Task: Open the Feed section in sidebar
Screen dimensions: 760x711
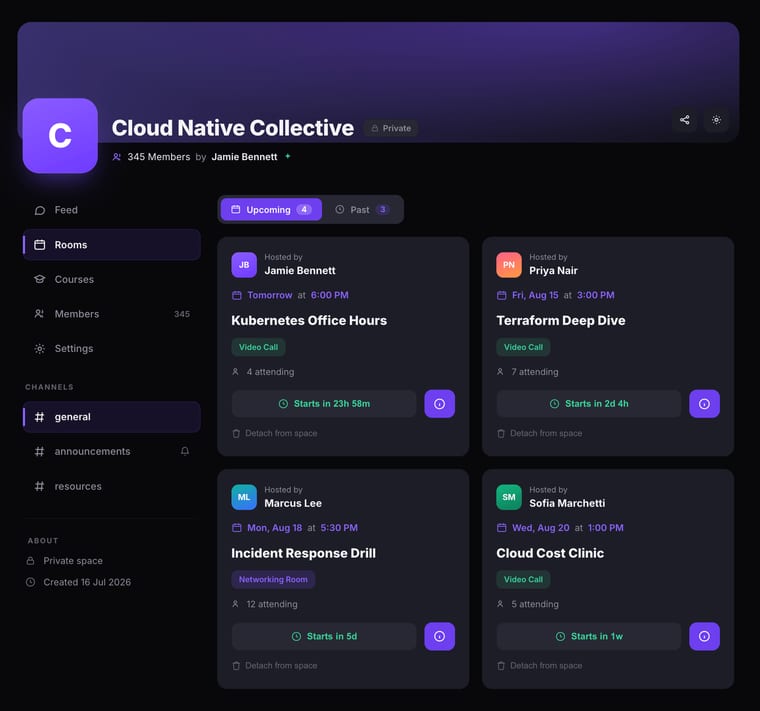Action: point(112,210)
